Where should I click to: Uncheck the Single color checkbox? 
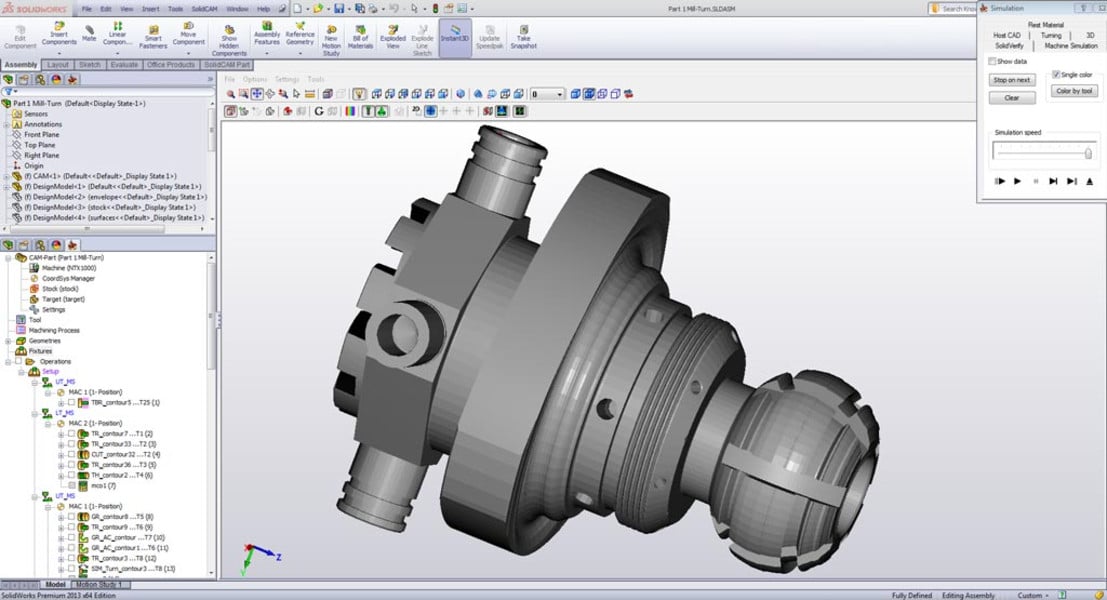[x=1056, y=75]
